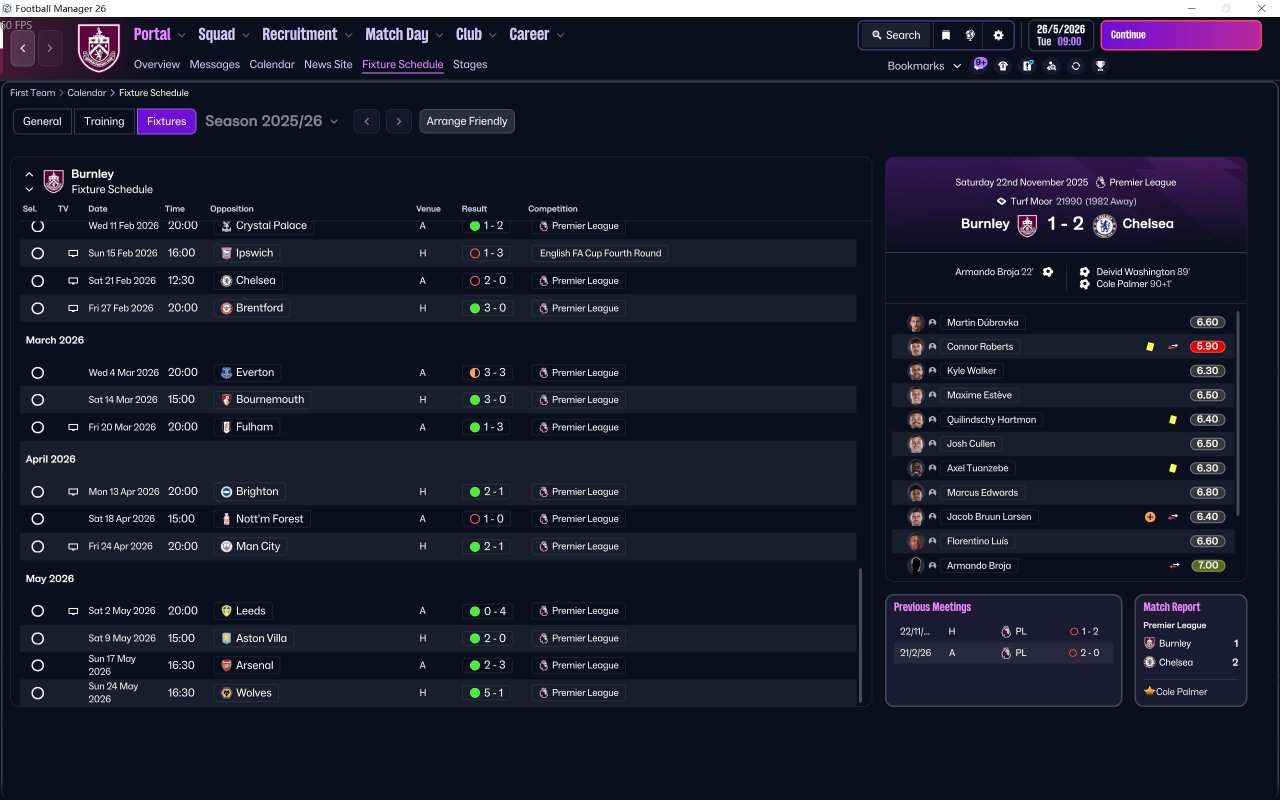1280x800 pixels.
Task: Go forward using the right arrow button
Action: (x=50, y=48)
